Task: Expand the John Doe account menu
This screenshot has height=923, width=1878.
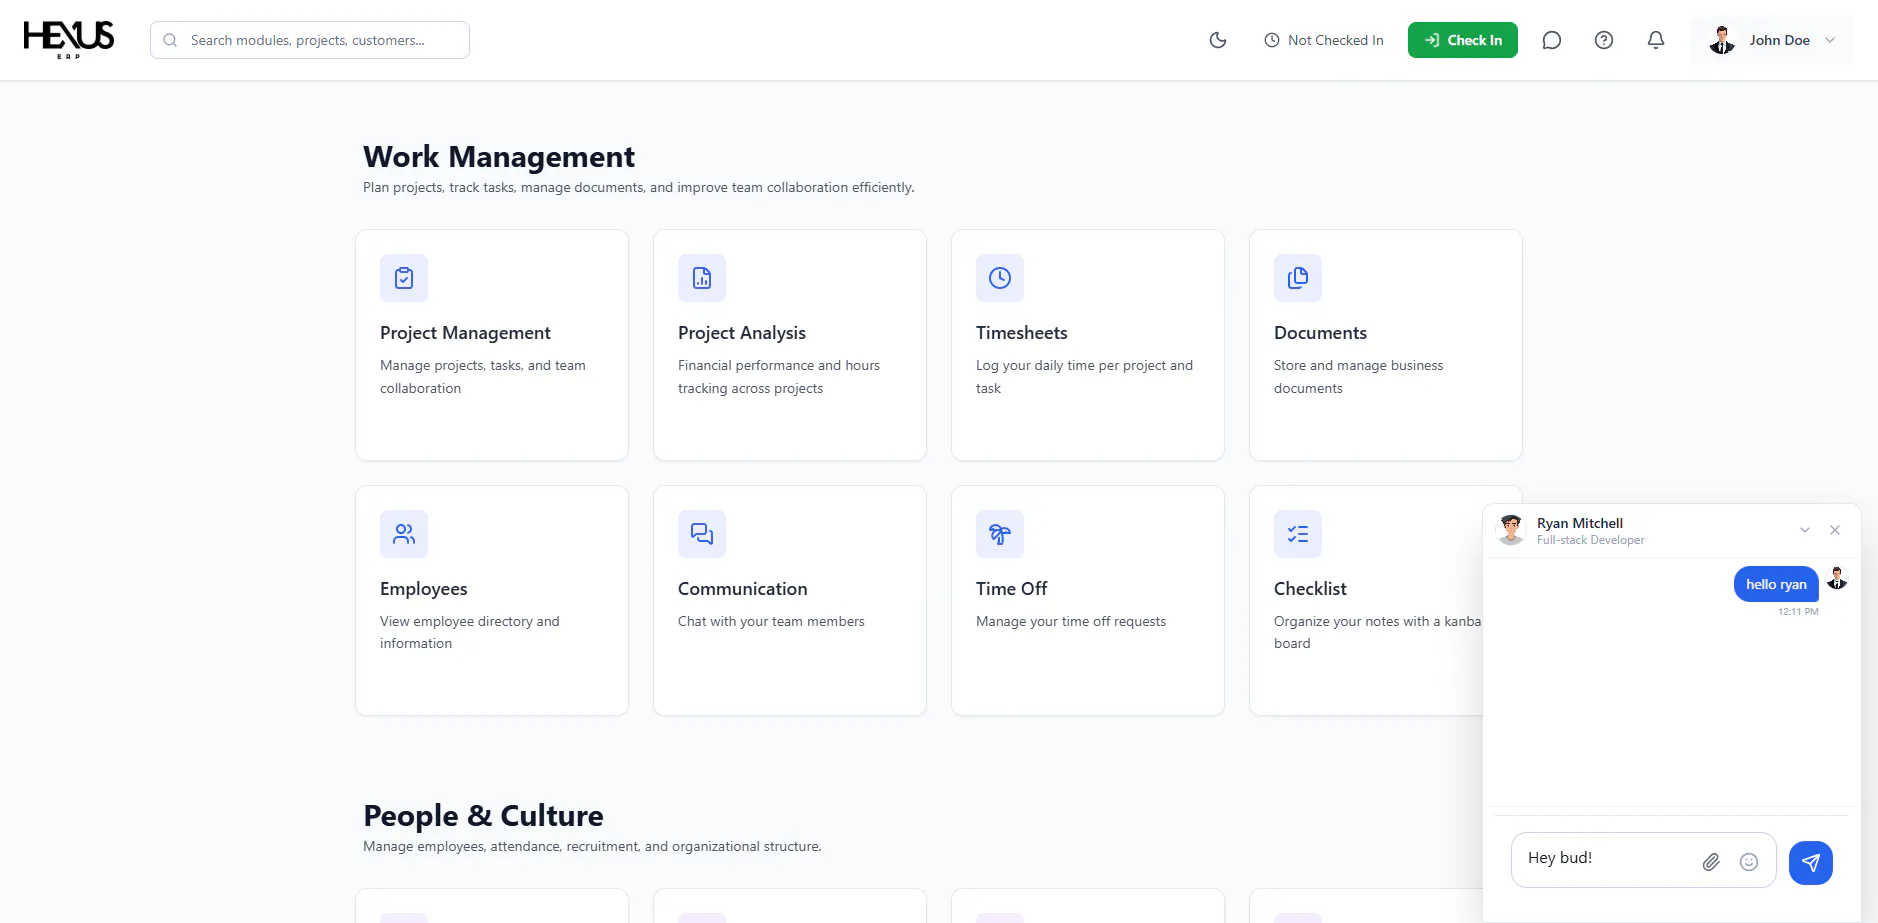Action: pyautogui.click(x=1772, y=40)
